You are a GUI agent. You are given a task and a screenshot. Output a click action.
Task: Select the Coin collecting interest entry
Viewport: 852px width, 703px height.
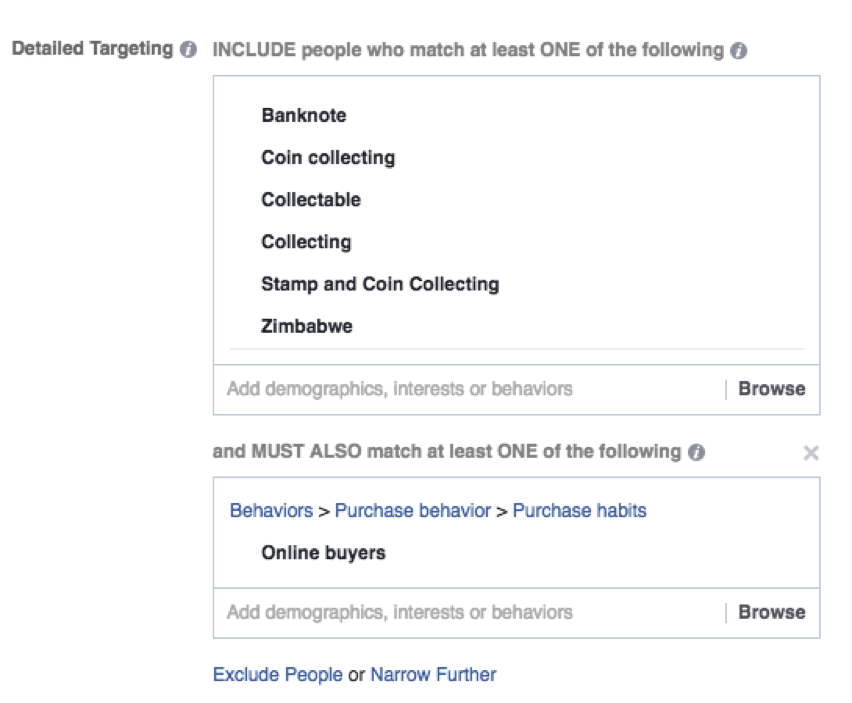328,158
